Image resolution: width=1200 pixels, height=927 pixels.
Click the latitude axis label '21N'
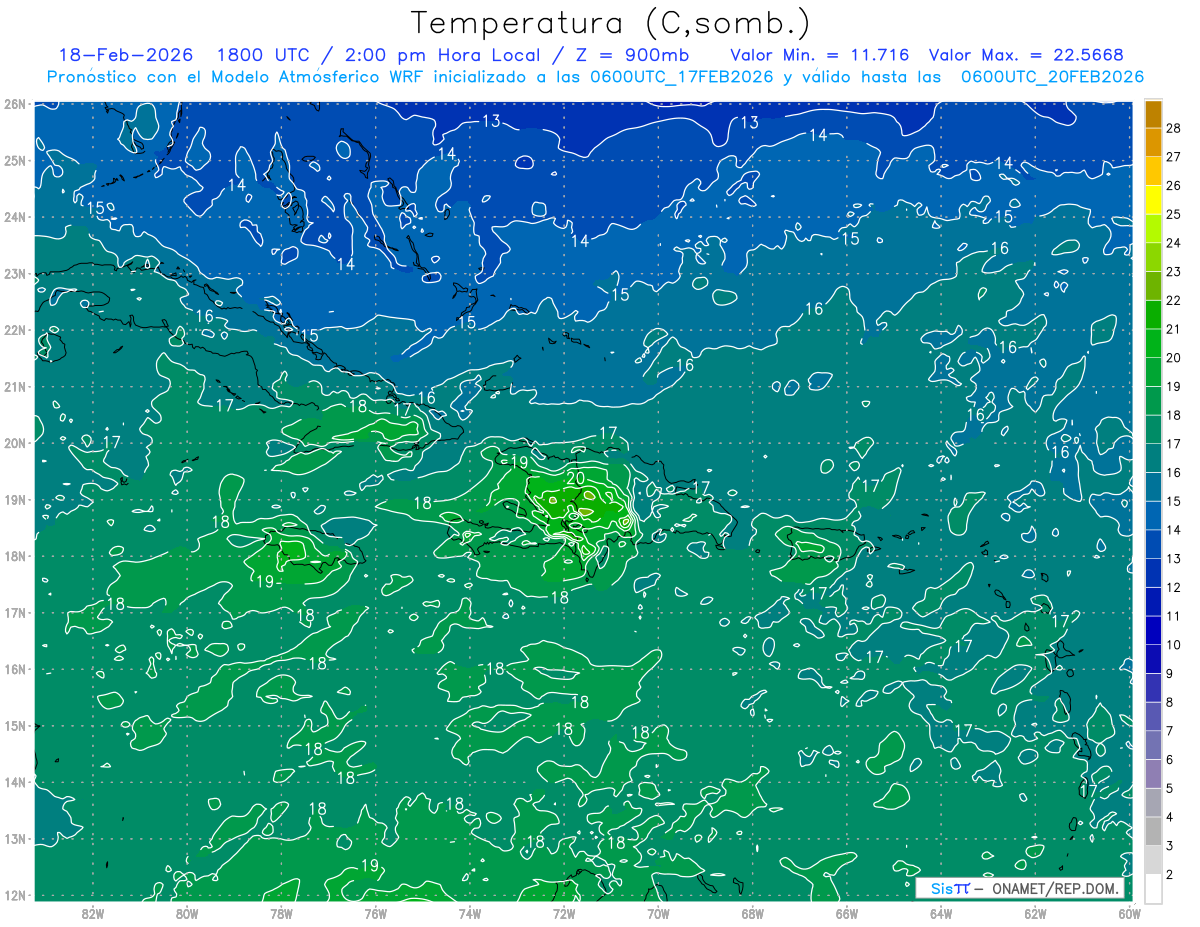(14, 386)
